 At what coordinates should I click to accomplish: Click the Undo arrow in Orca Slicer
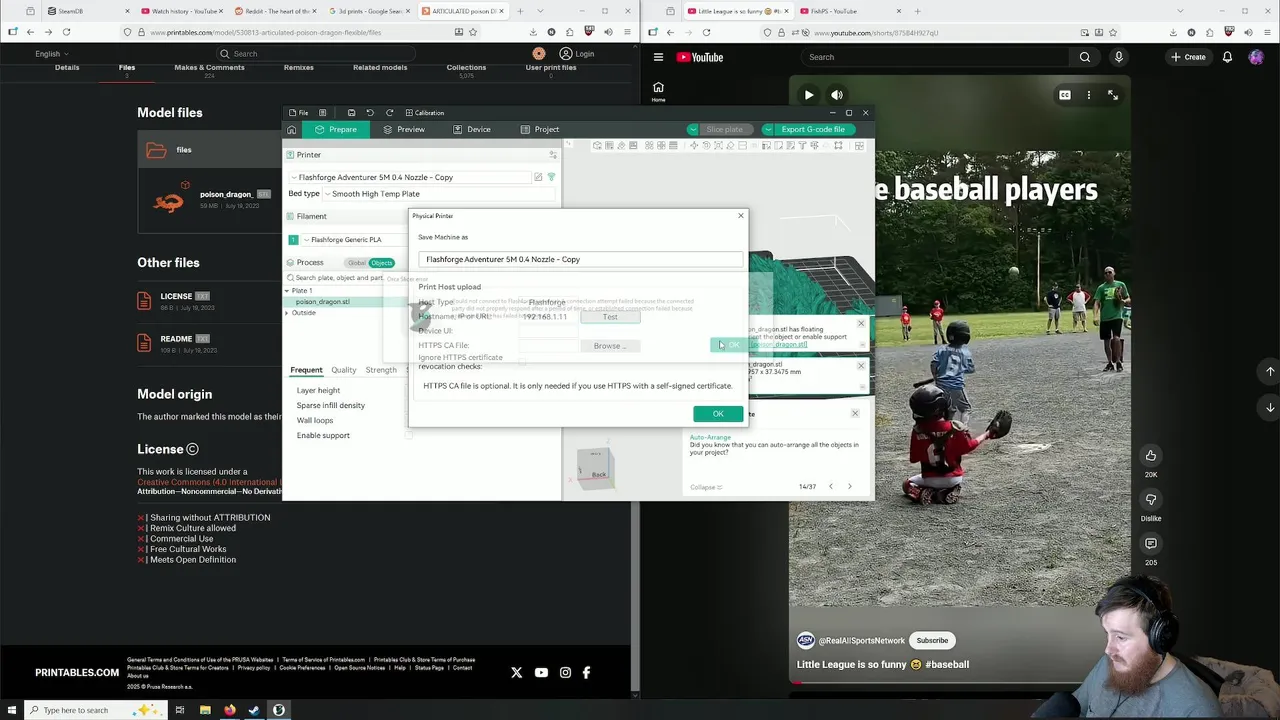coord(370,113)
